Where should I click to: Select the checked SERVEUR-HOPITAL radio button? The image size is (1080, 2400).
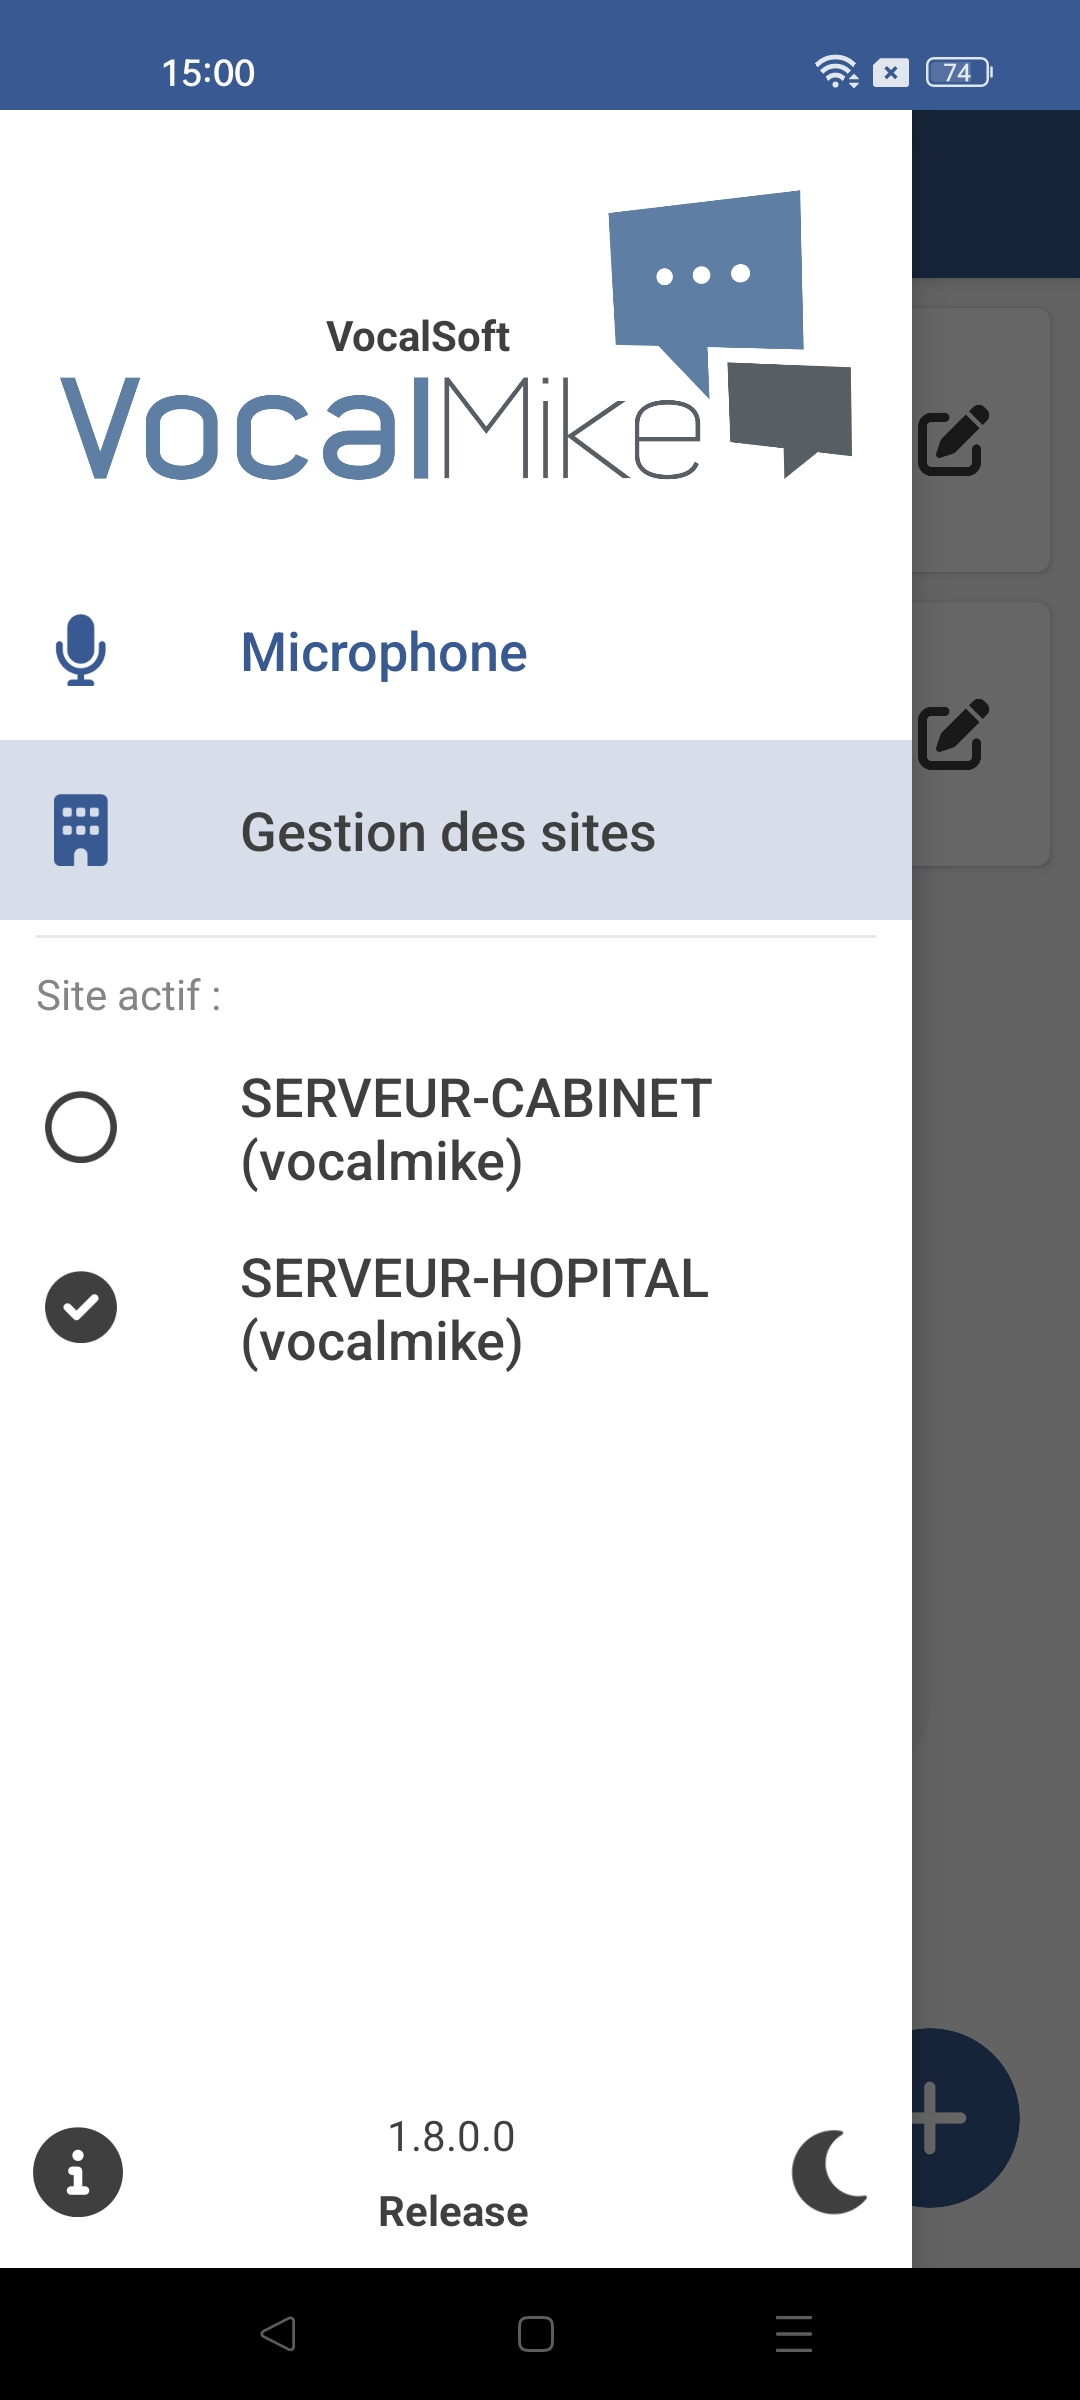tap(81, 1307)
